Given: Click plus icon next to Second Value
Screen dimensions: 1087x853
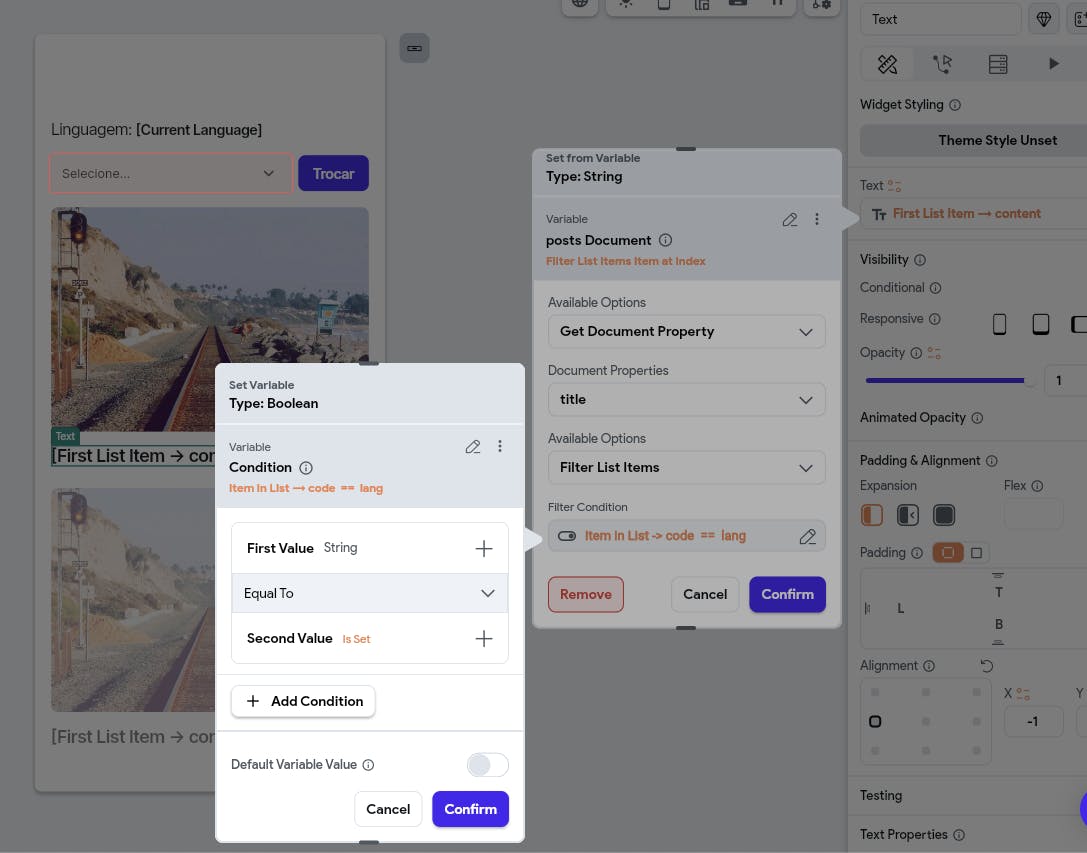Looking at the screenshot, I should point(484,638).
